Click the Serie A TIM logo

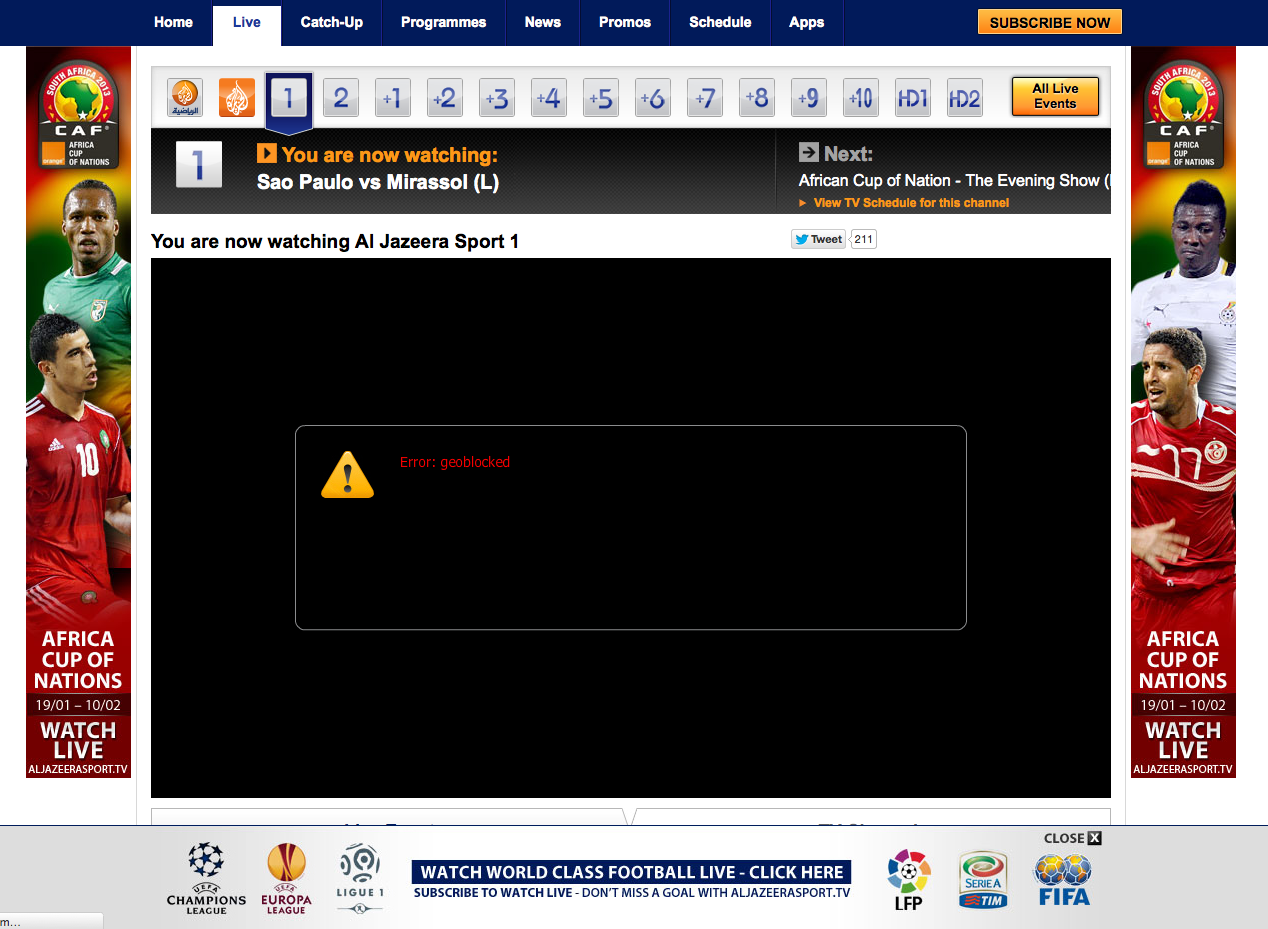coord(983,880)
